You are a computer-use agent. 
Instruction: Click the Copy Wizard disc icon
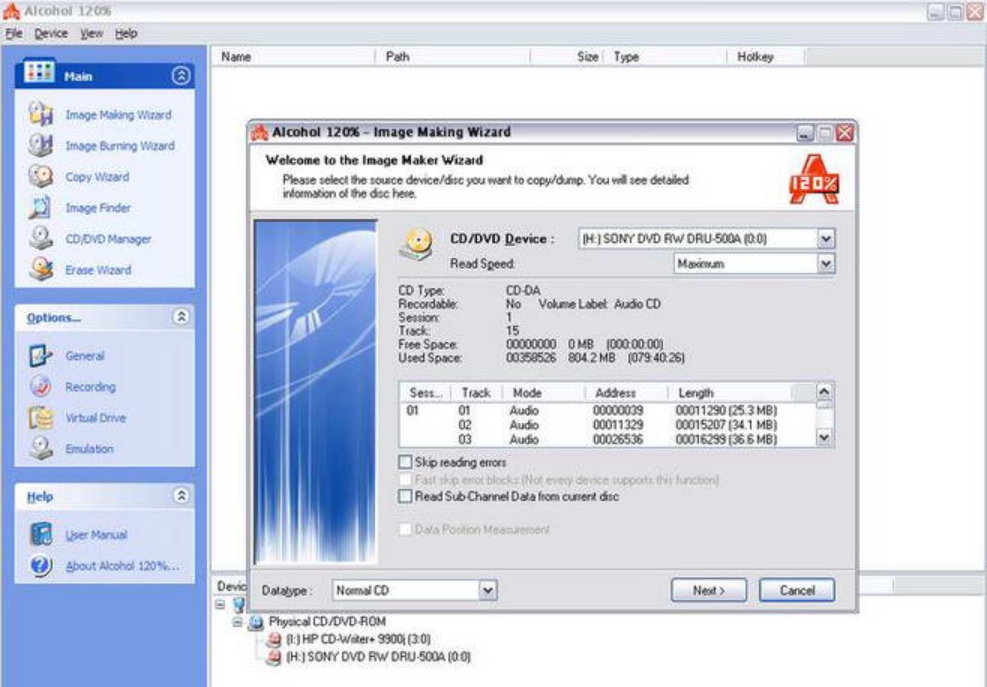[40, 176]
